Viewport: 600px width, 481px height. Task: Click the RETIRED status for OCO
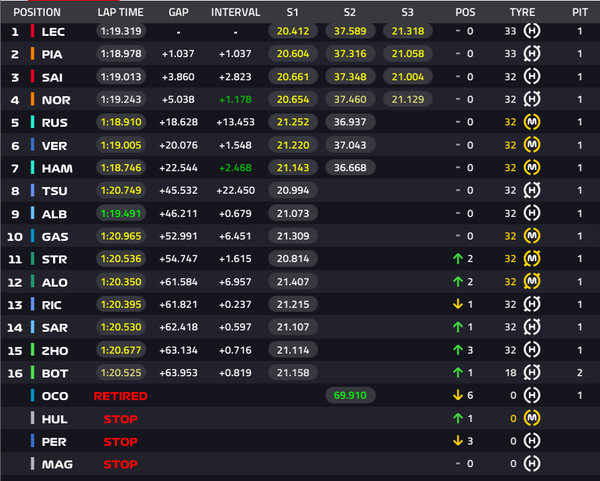[121, 396]
